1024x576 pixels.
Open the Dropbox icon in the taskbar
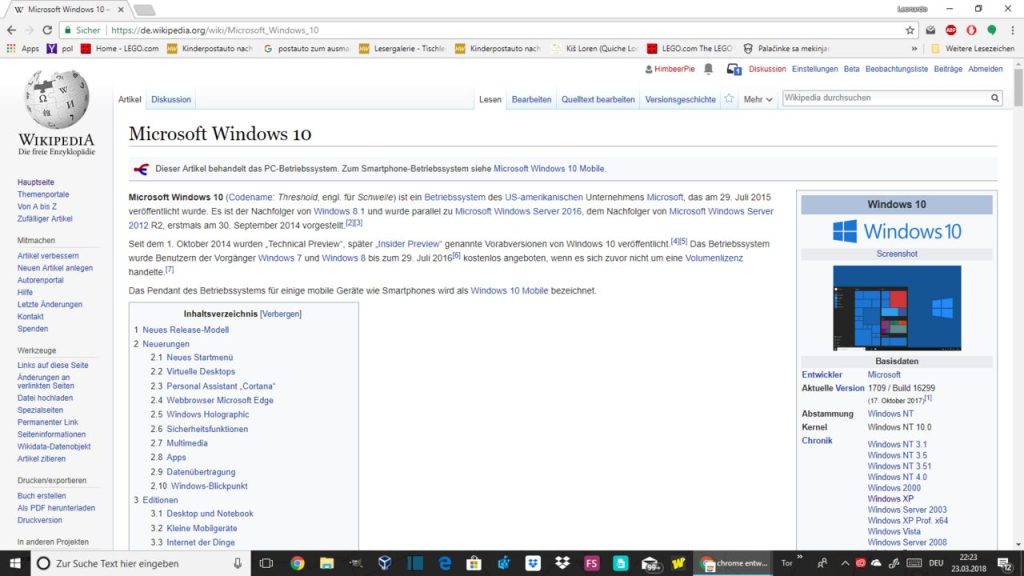(562, 563)
